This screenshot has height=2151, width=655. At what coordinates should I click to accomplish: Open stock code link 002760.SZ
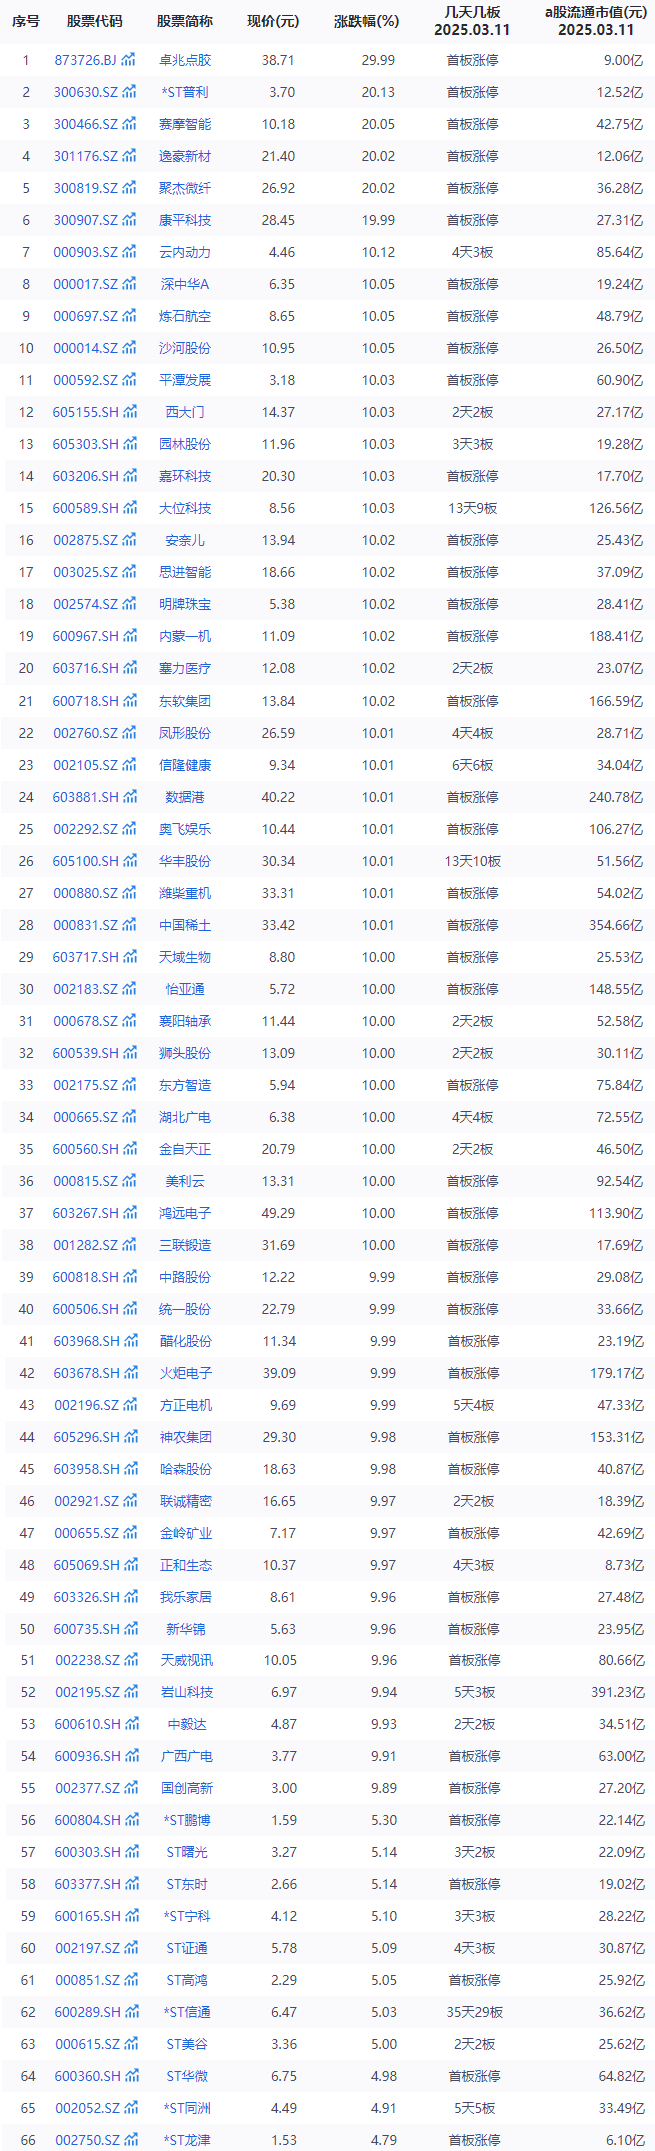pyautogui.click(x=86, y=733)
